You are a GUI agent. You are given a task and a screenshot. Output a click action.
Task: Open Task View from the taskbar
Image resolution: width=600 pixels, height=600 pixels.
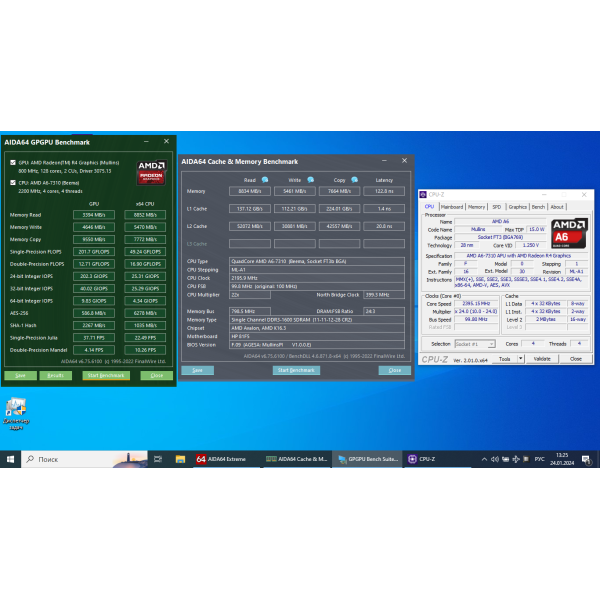coord(158,459)
